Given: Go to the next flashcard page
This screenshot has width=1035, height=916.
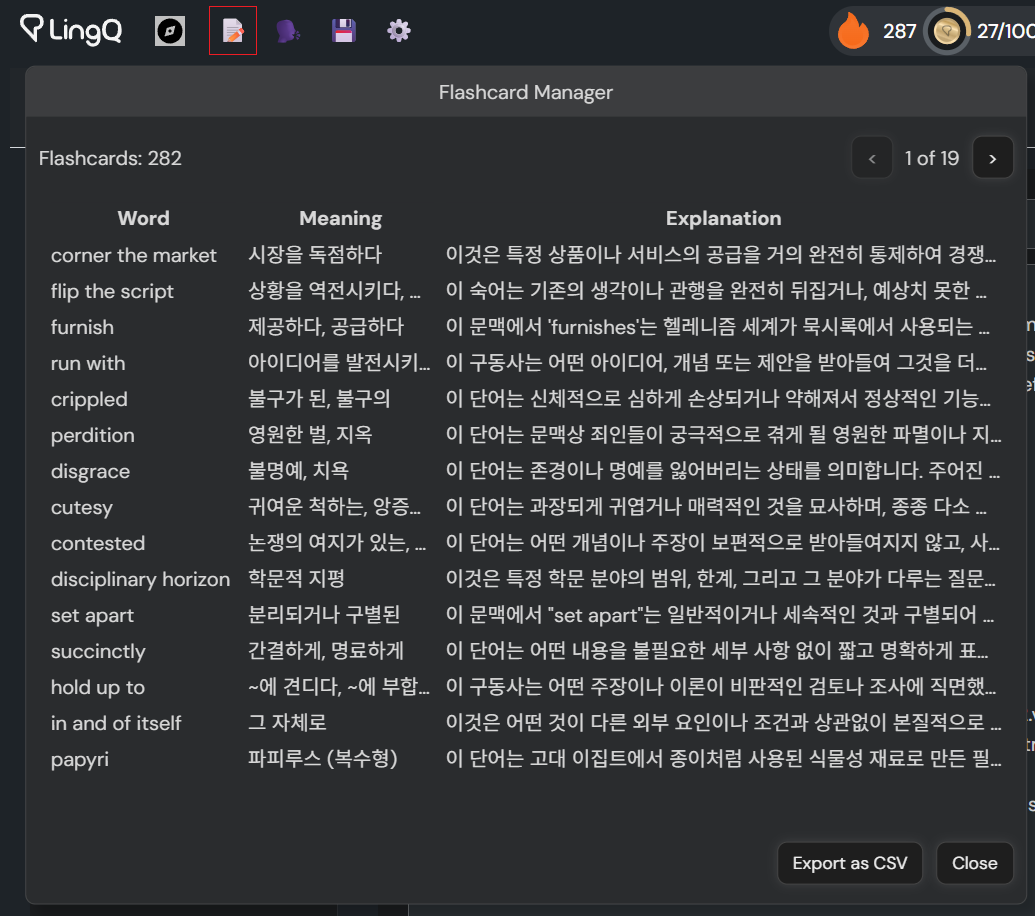Looking at the screenshot, I should [992, 158].
